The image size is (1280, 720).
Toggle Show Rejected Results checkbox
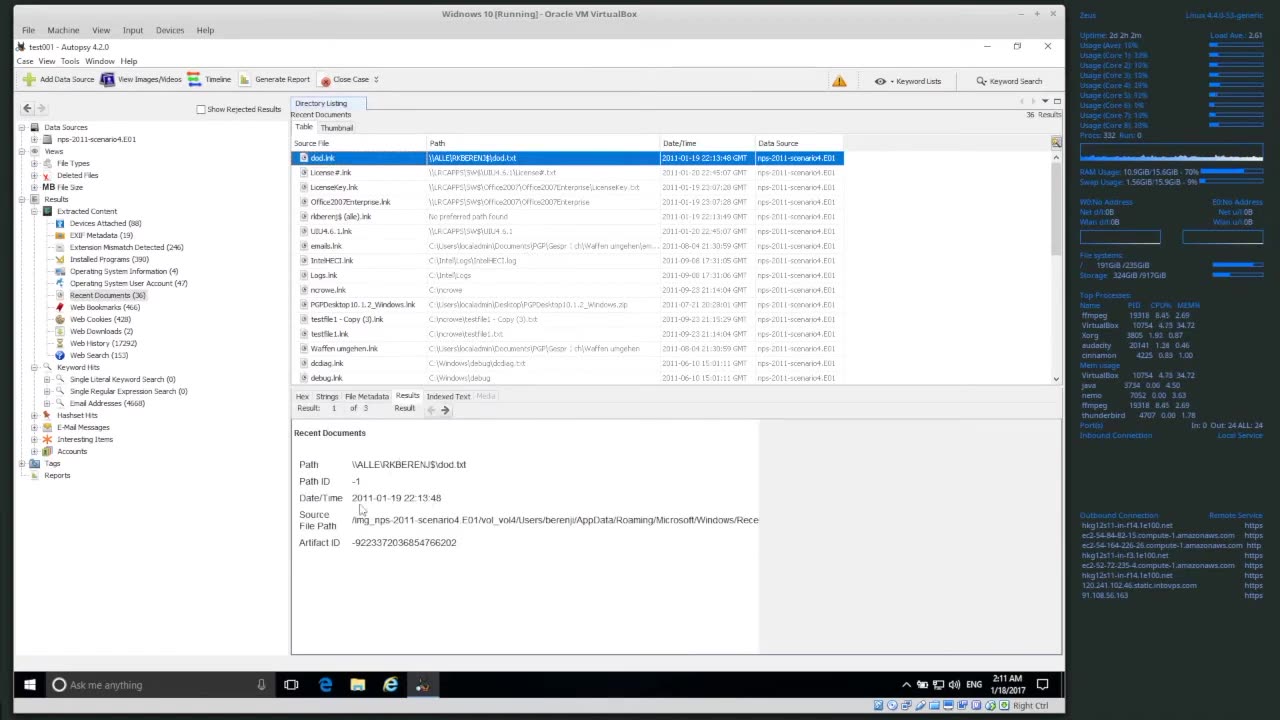pyautogui.click(x=201, y=109)
